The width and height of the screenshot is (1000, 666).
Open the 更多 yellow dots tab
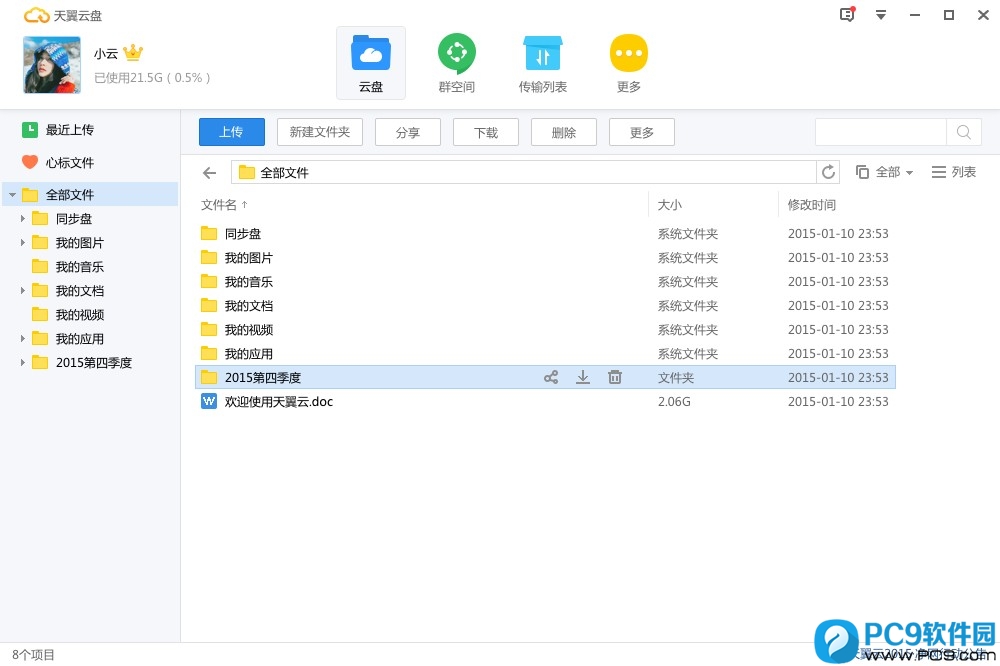[629, 63]
